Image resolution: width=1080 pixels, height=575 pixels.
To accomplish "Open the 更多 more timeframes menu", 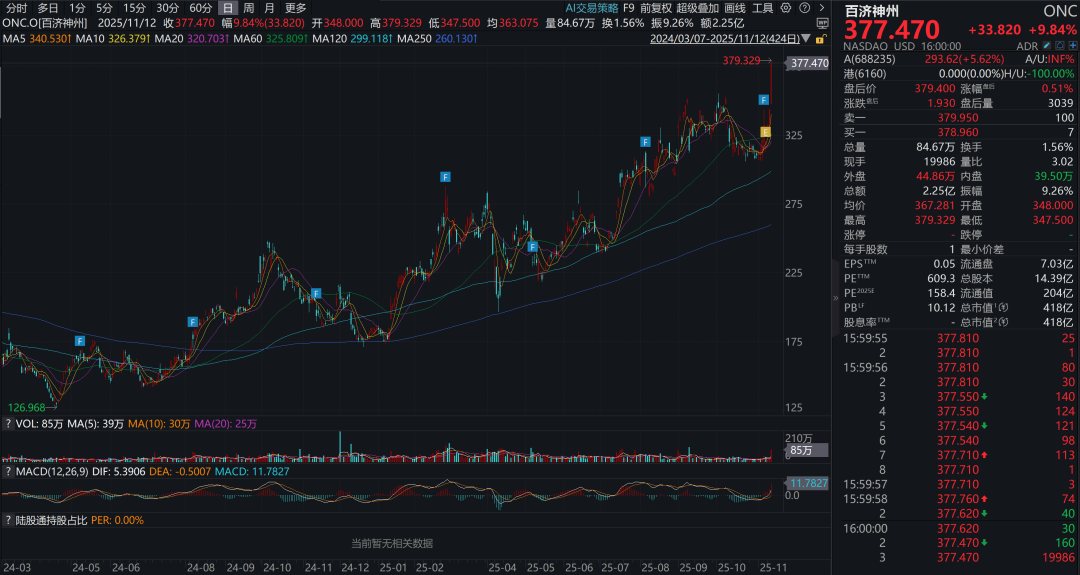I will tap(295, 8).
